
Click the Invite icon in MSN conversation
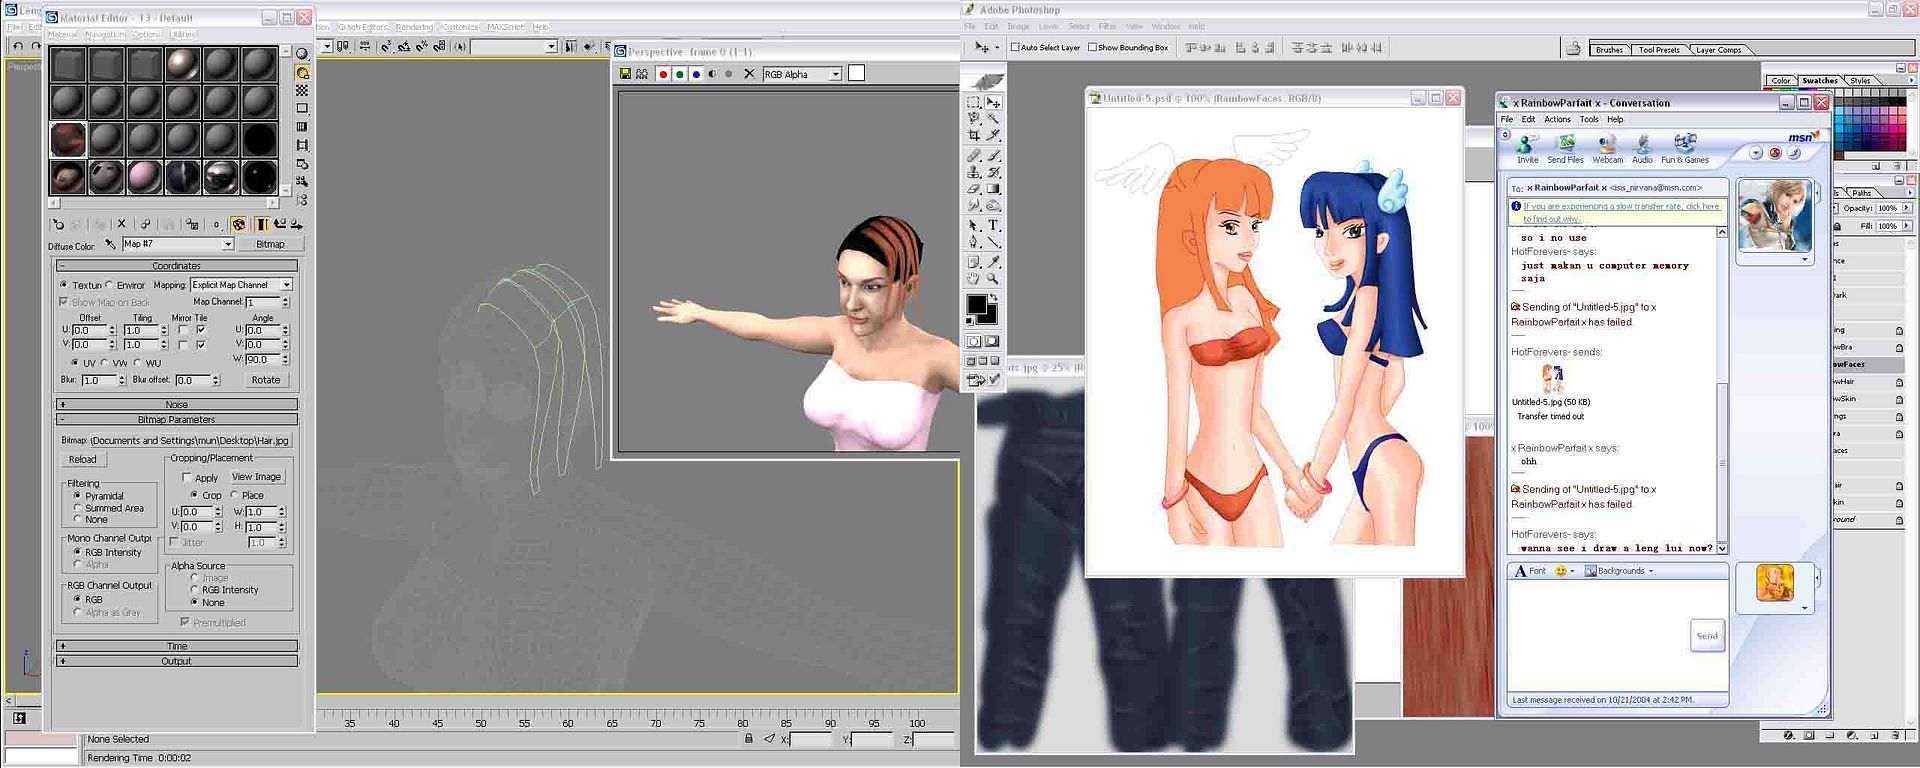coord(1527,149)
